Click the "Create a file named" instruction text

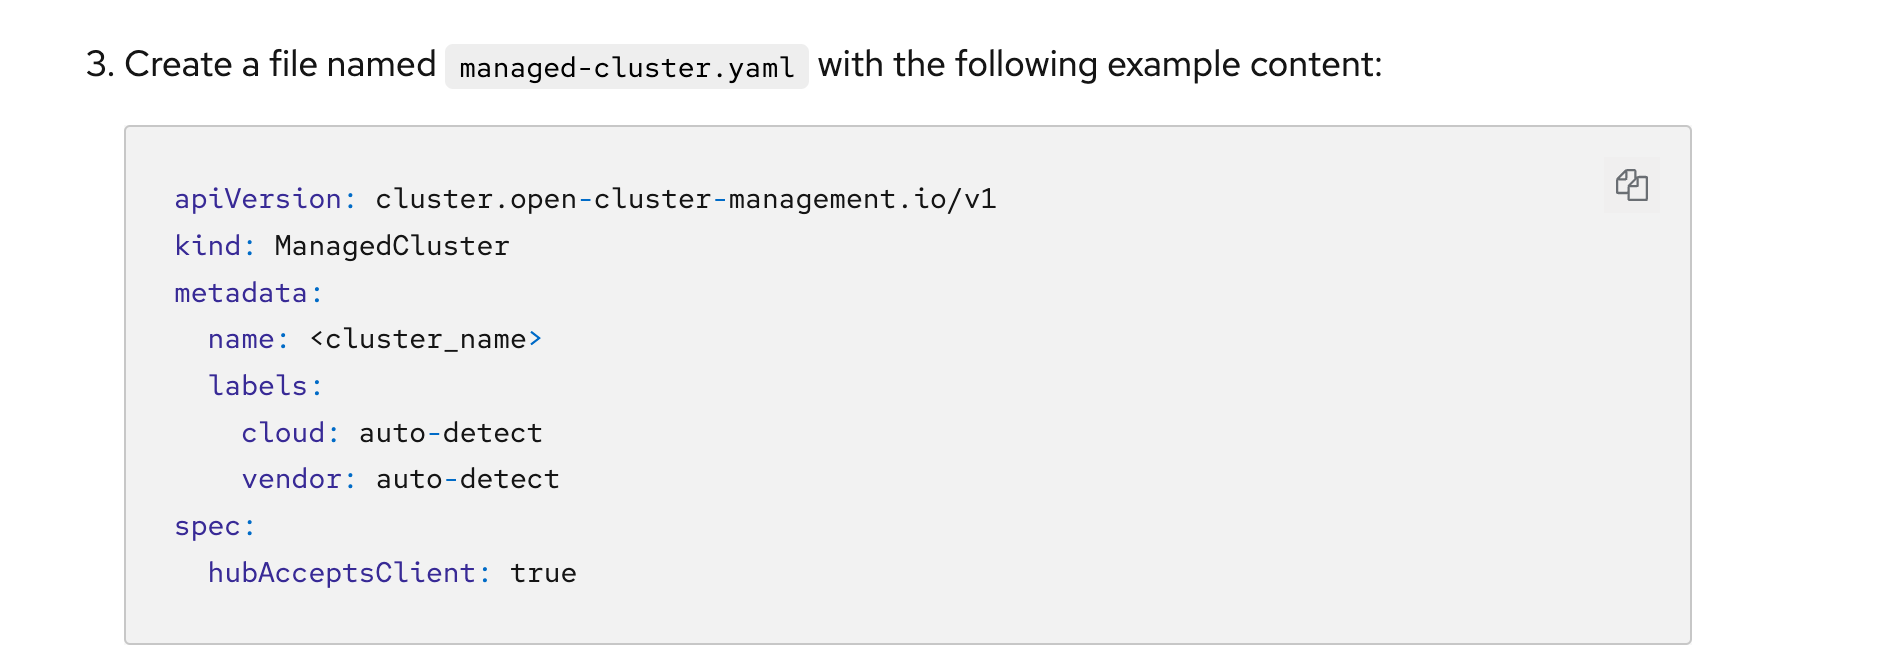pos(280,65)
